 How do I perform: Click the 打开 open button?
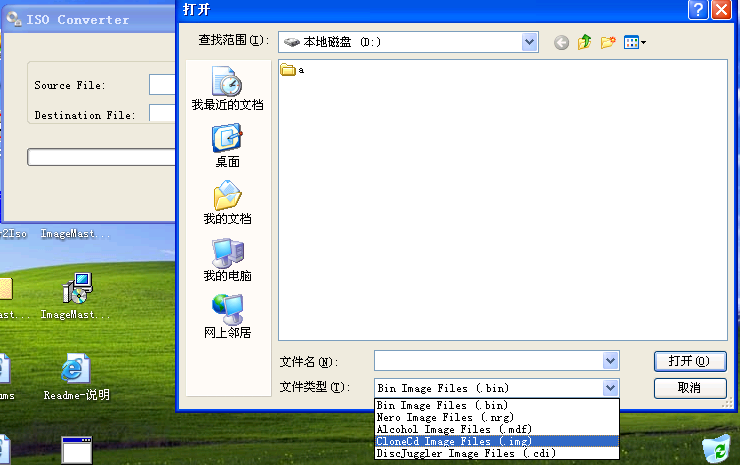click(x=690, y=361)
